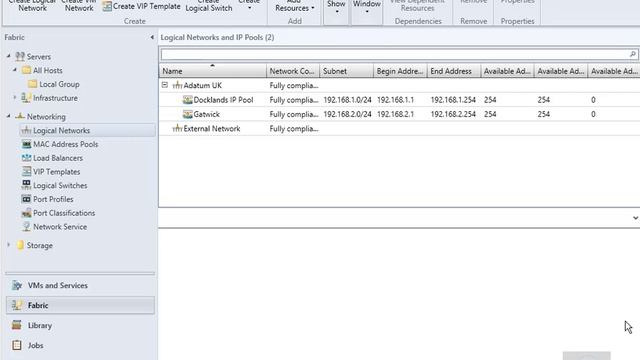Click Create Logical Network button
640x360 pixels.
(33, 6)
